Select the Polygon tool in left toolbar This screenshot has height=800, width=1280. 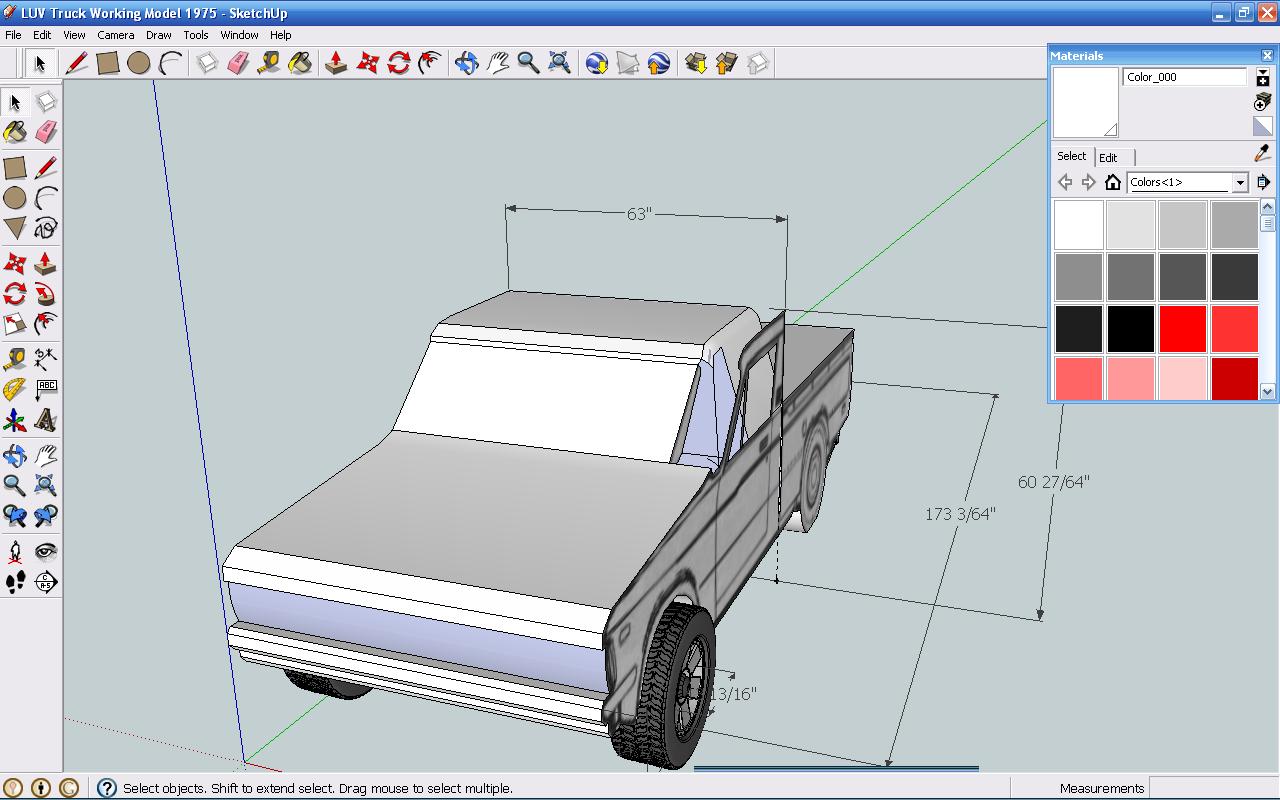14,228
